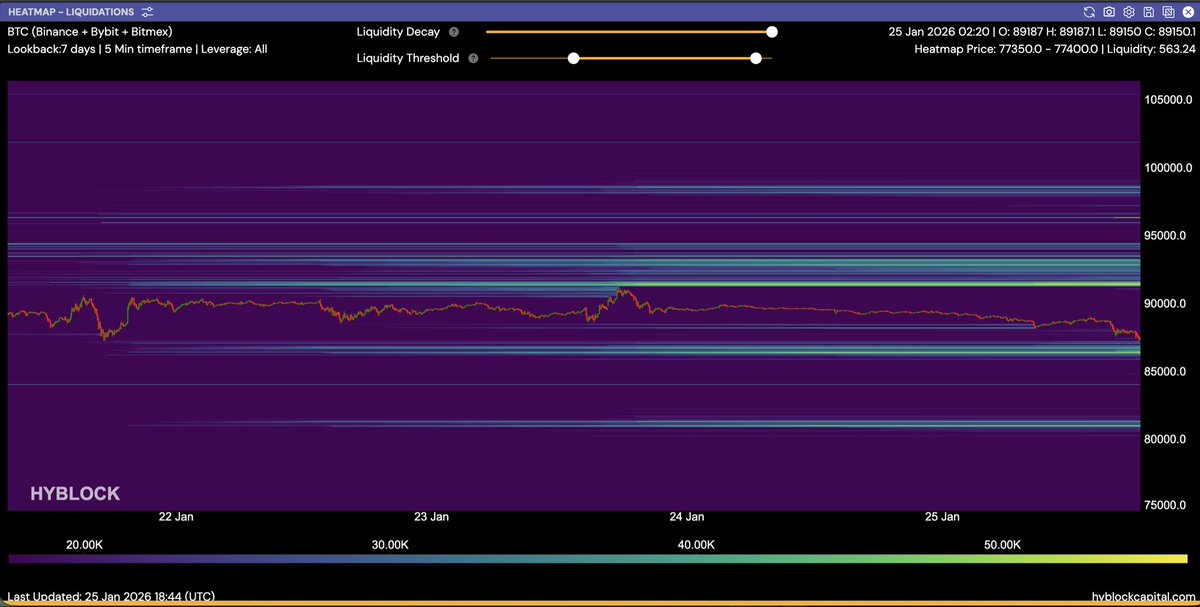This screenshot has width=1200, height=607.
Task: Click the Liquidity Decay help icon
Action: click(455, 31)
